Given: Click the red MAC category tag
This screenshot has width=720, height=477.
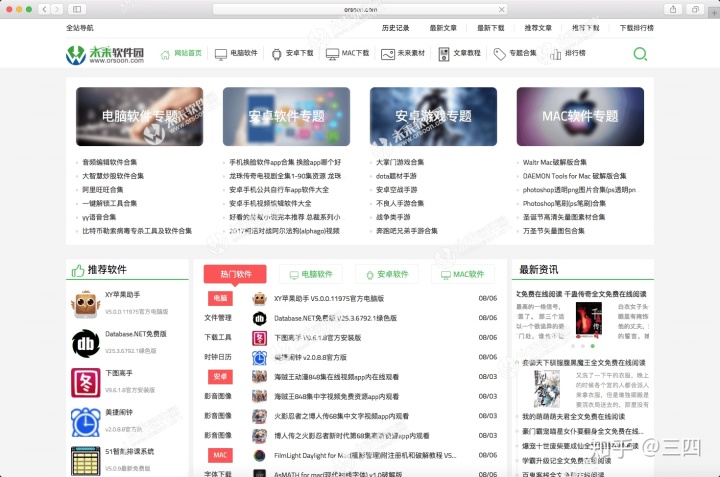Looking at the screenshot, I should click(220, 455).
